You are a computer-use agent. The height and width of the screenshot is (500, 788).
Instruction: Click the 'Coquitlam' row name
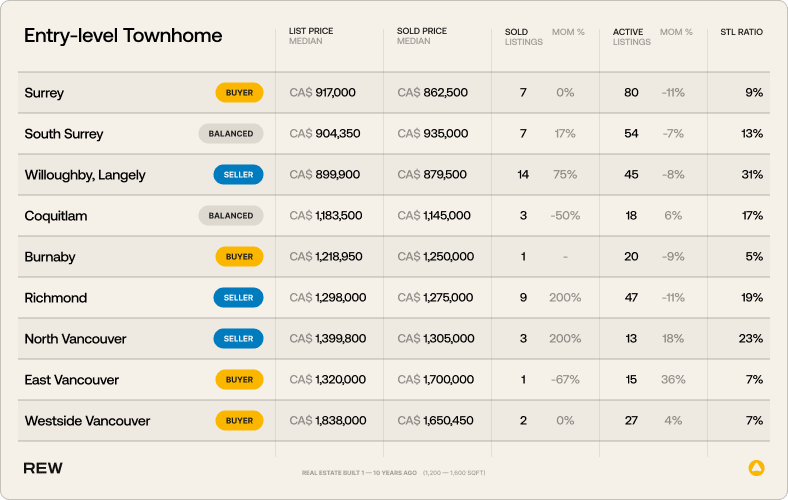56,216
